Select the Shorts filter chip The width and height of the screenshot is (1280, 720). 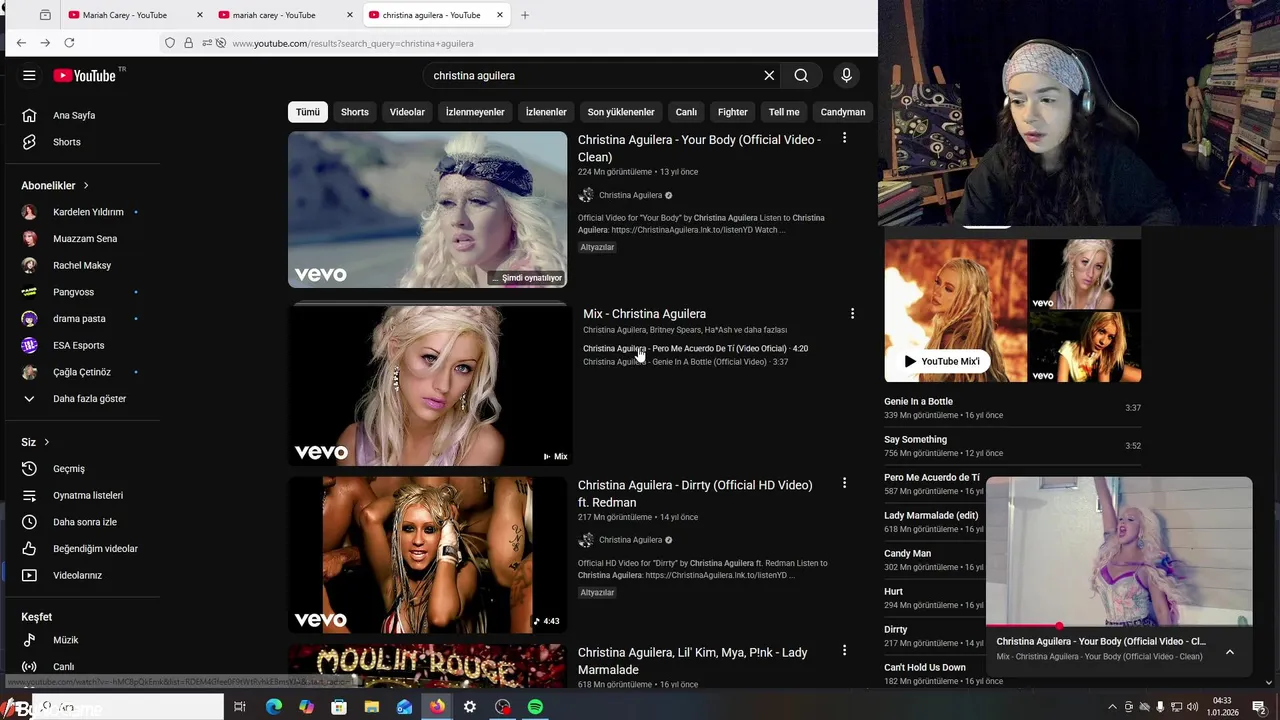click(x=355, y=112)
